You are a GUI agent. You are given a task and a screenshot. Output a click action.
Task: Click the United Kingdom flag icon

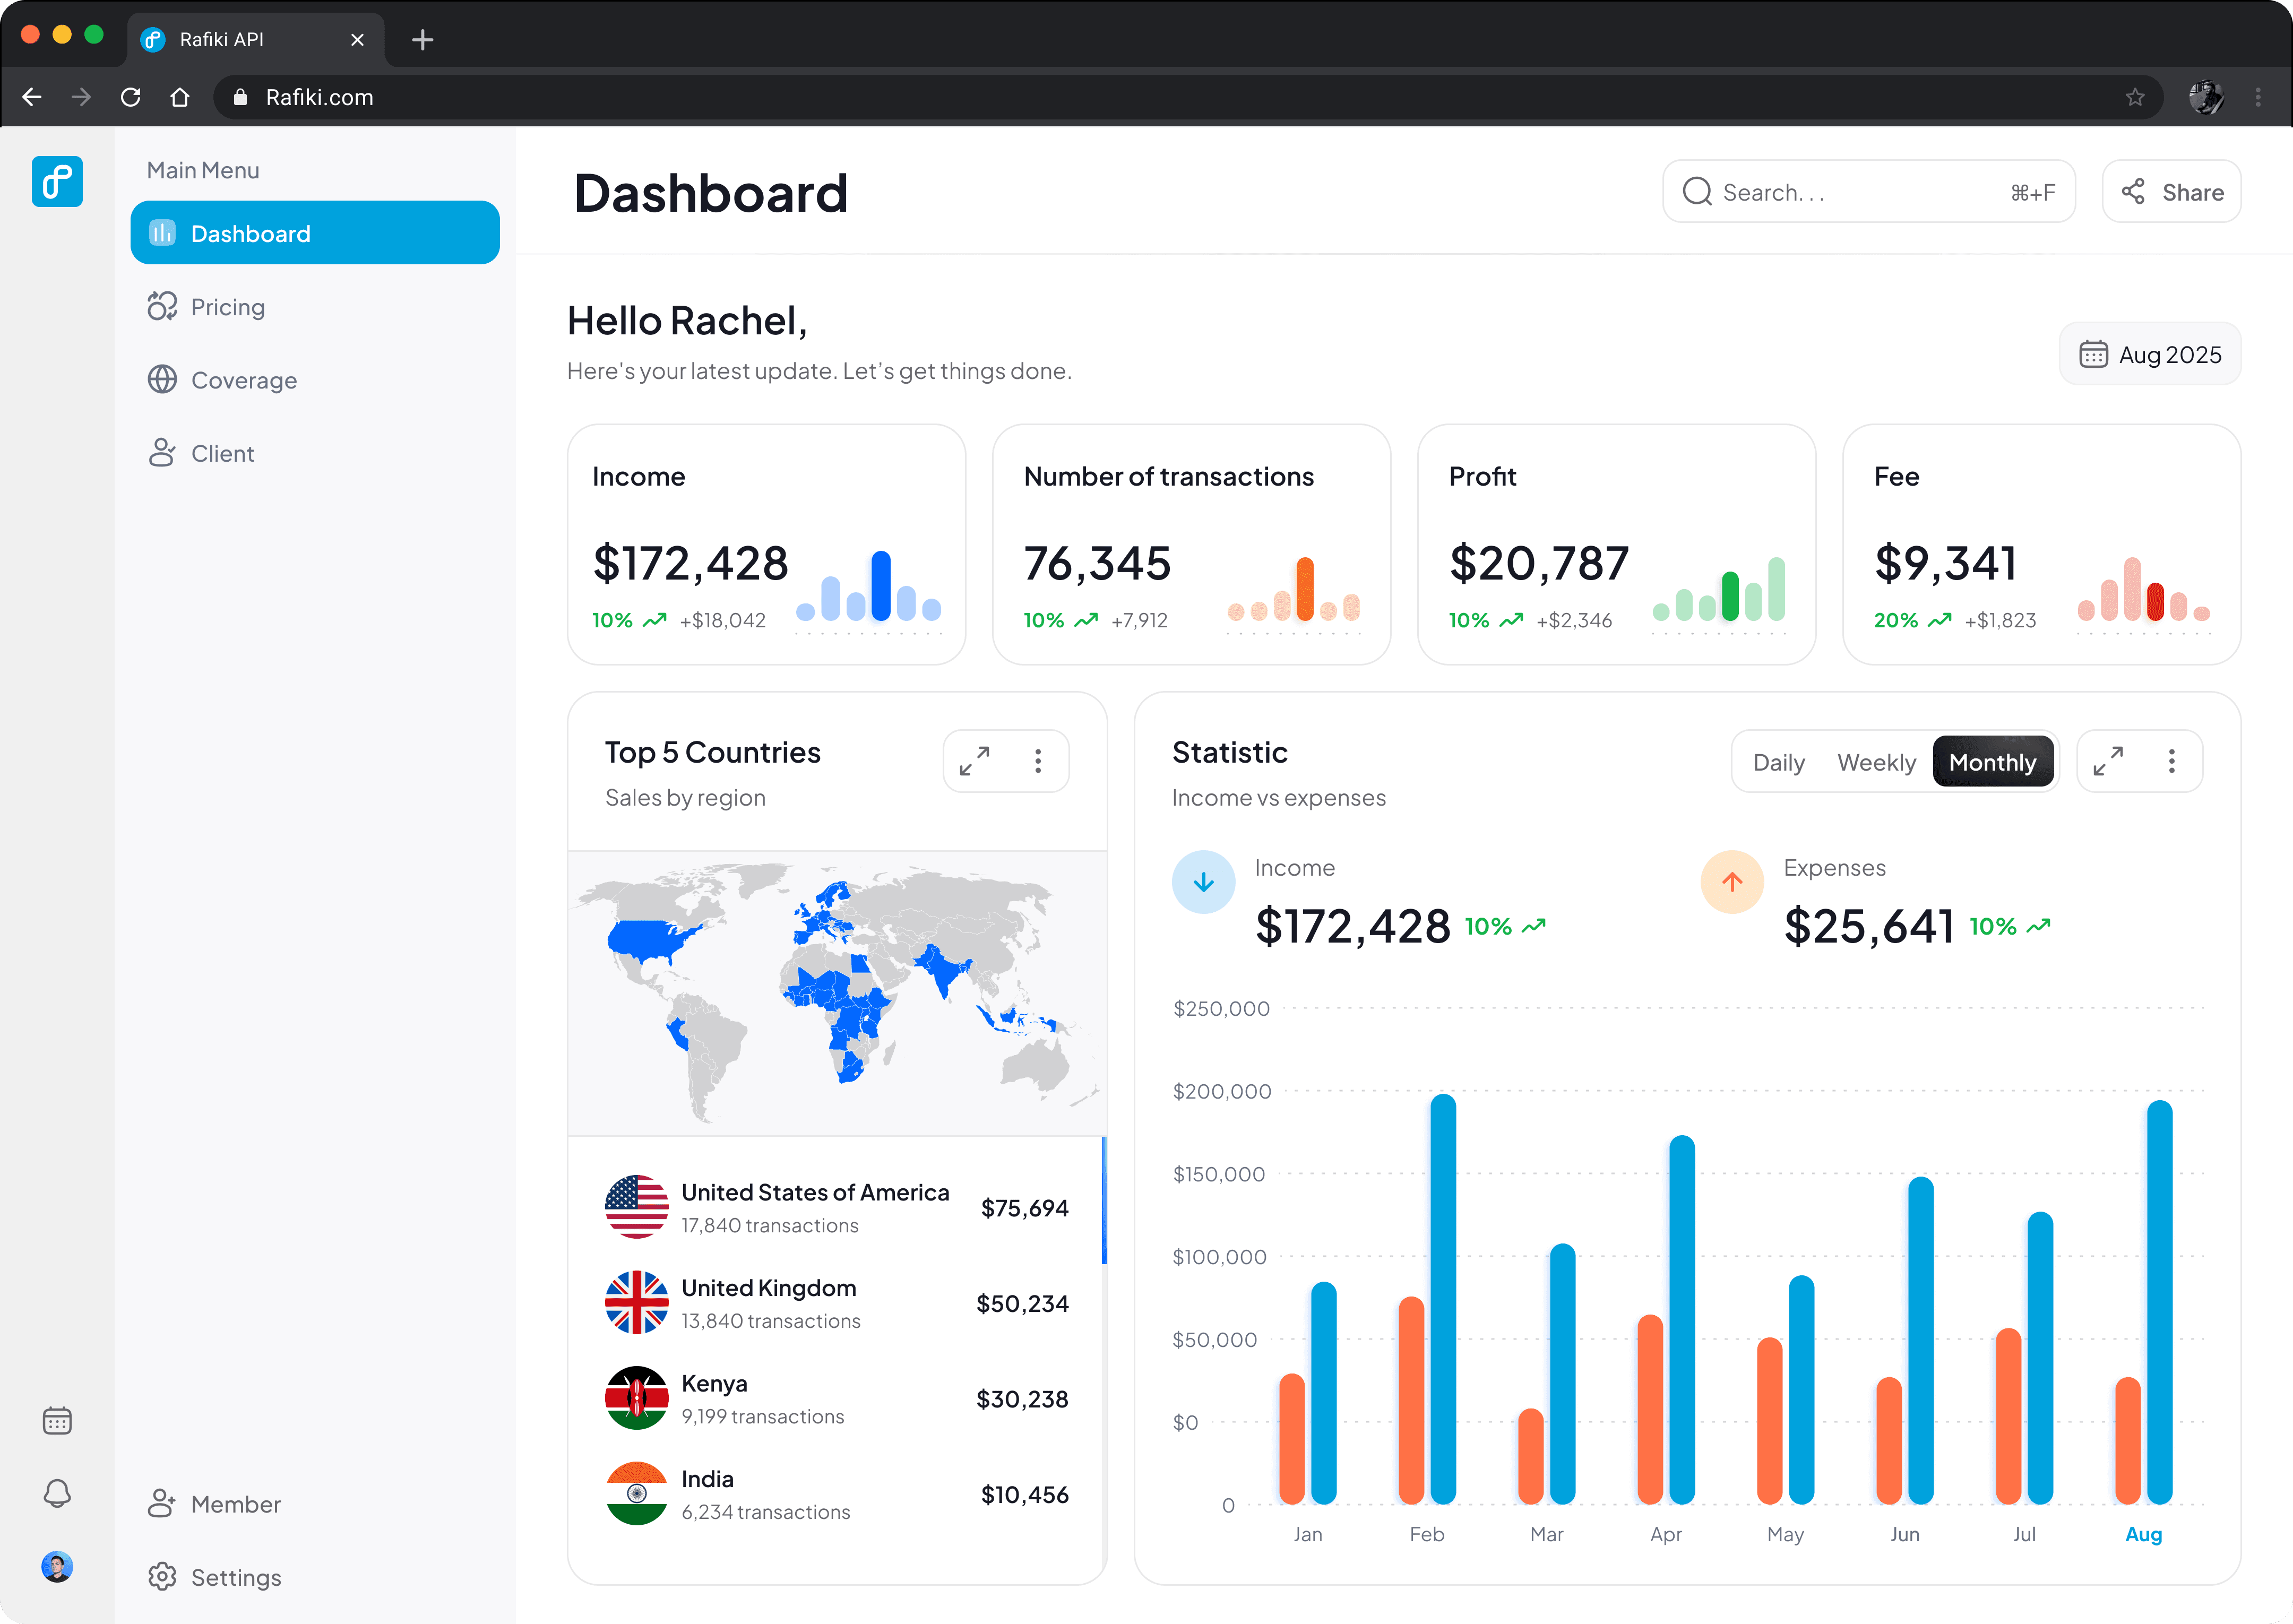point(637,1302)
